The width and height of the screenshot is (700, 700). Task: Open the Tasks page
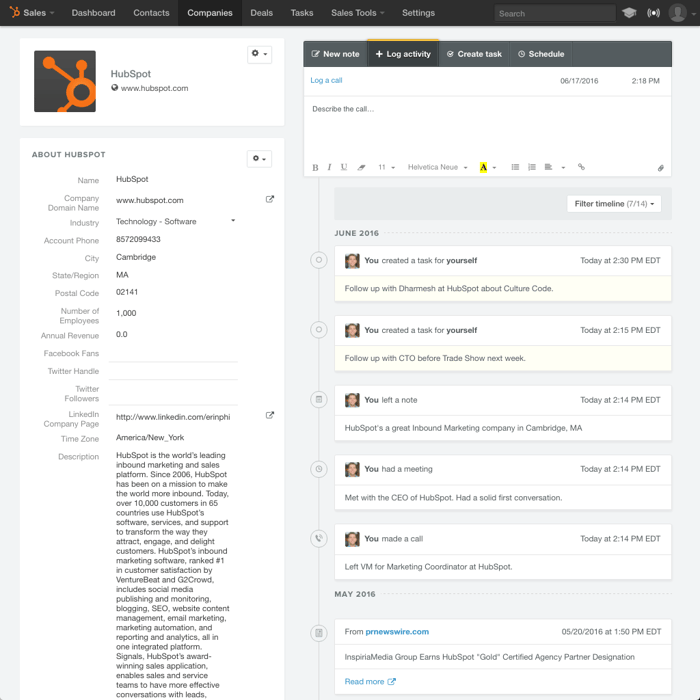(302, 13)
